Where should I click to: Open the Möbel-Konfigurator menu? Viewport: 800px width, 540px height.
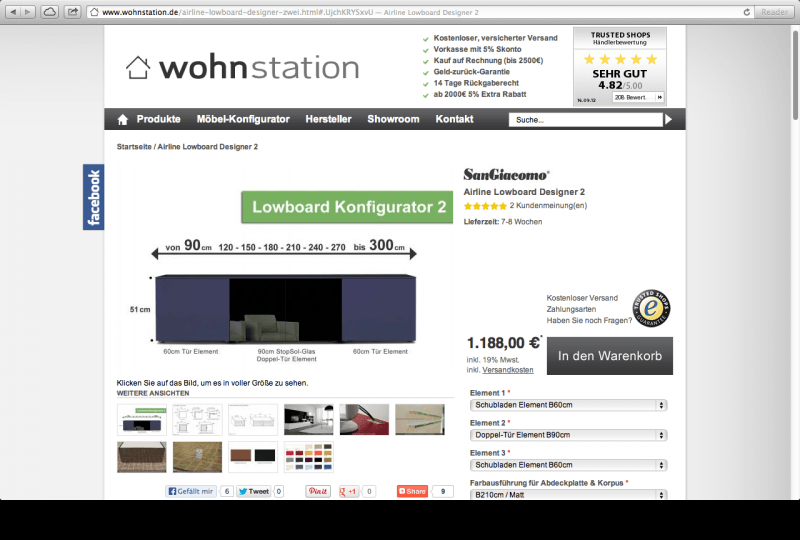[x=243, y=119]
